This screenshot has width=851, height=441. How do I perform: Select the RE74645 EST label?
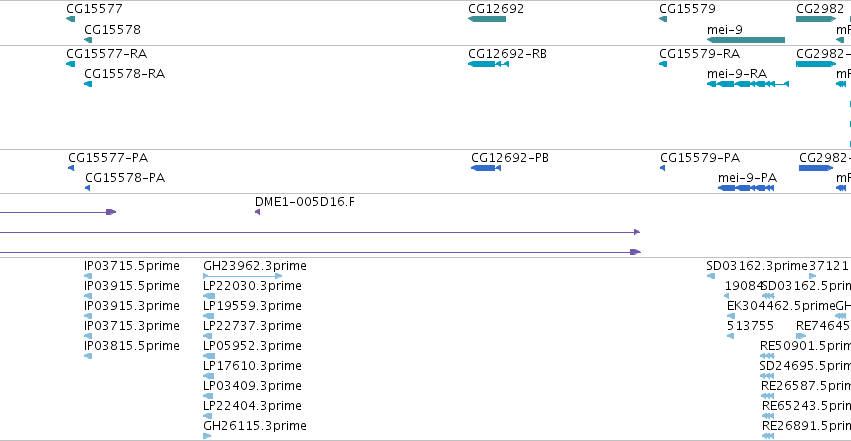click(823, 326)
